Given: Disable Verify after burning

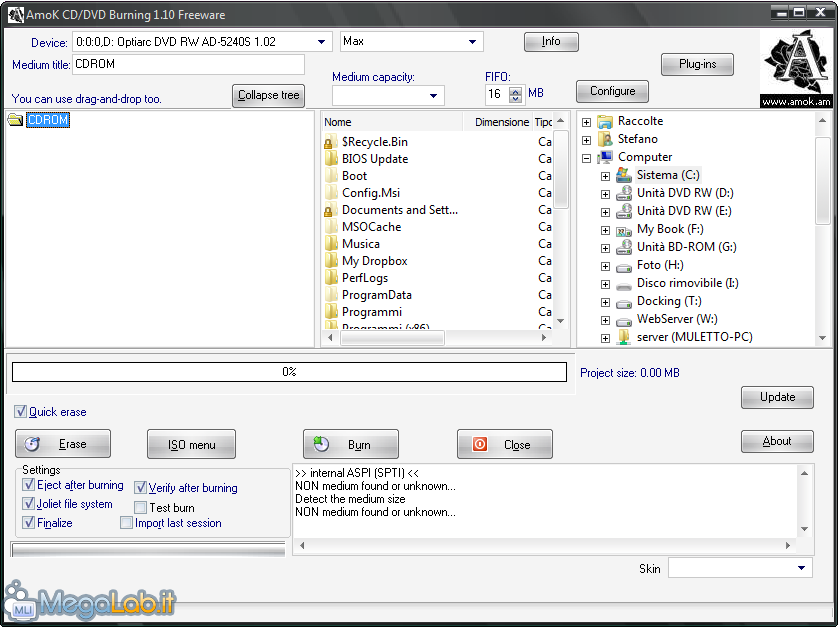Looking at the screenshot, I should (x=141, y=487).
